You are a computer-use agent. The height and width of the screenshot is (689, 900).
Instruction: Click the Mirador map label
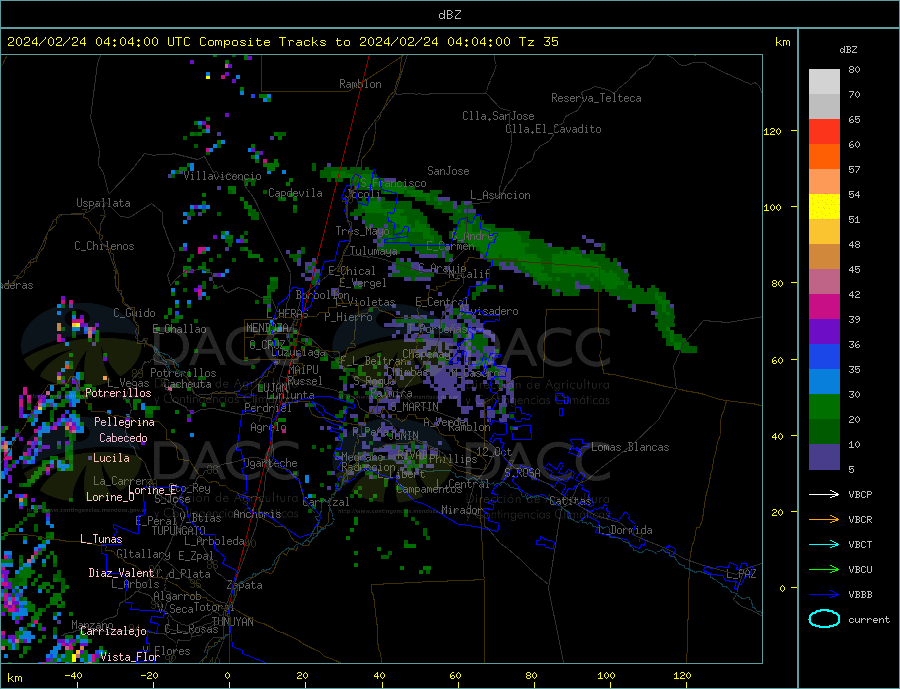click(462, 510)
